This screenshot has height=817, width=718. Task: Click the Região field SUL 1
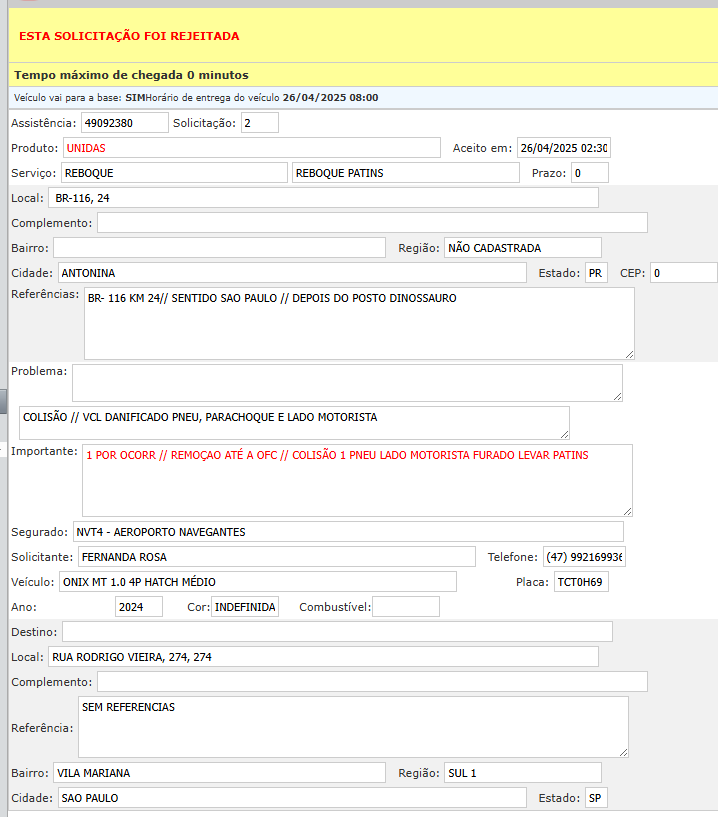point(523,773)
